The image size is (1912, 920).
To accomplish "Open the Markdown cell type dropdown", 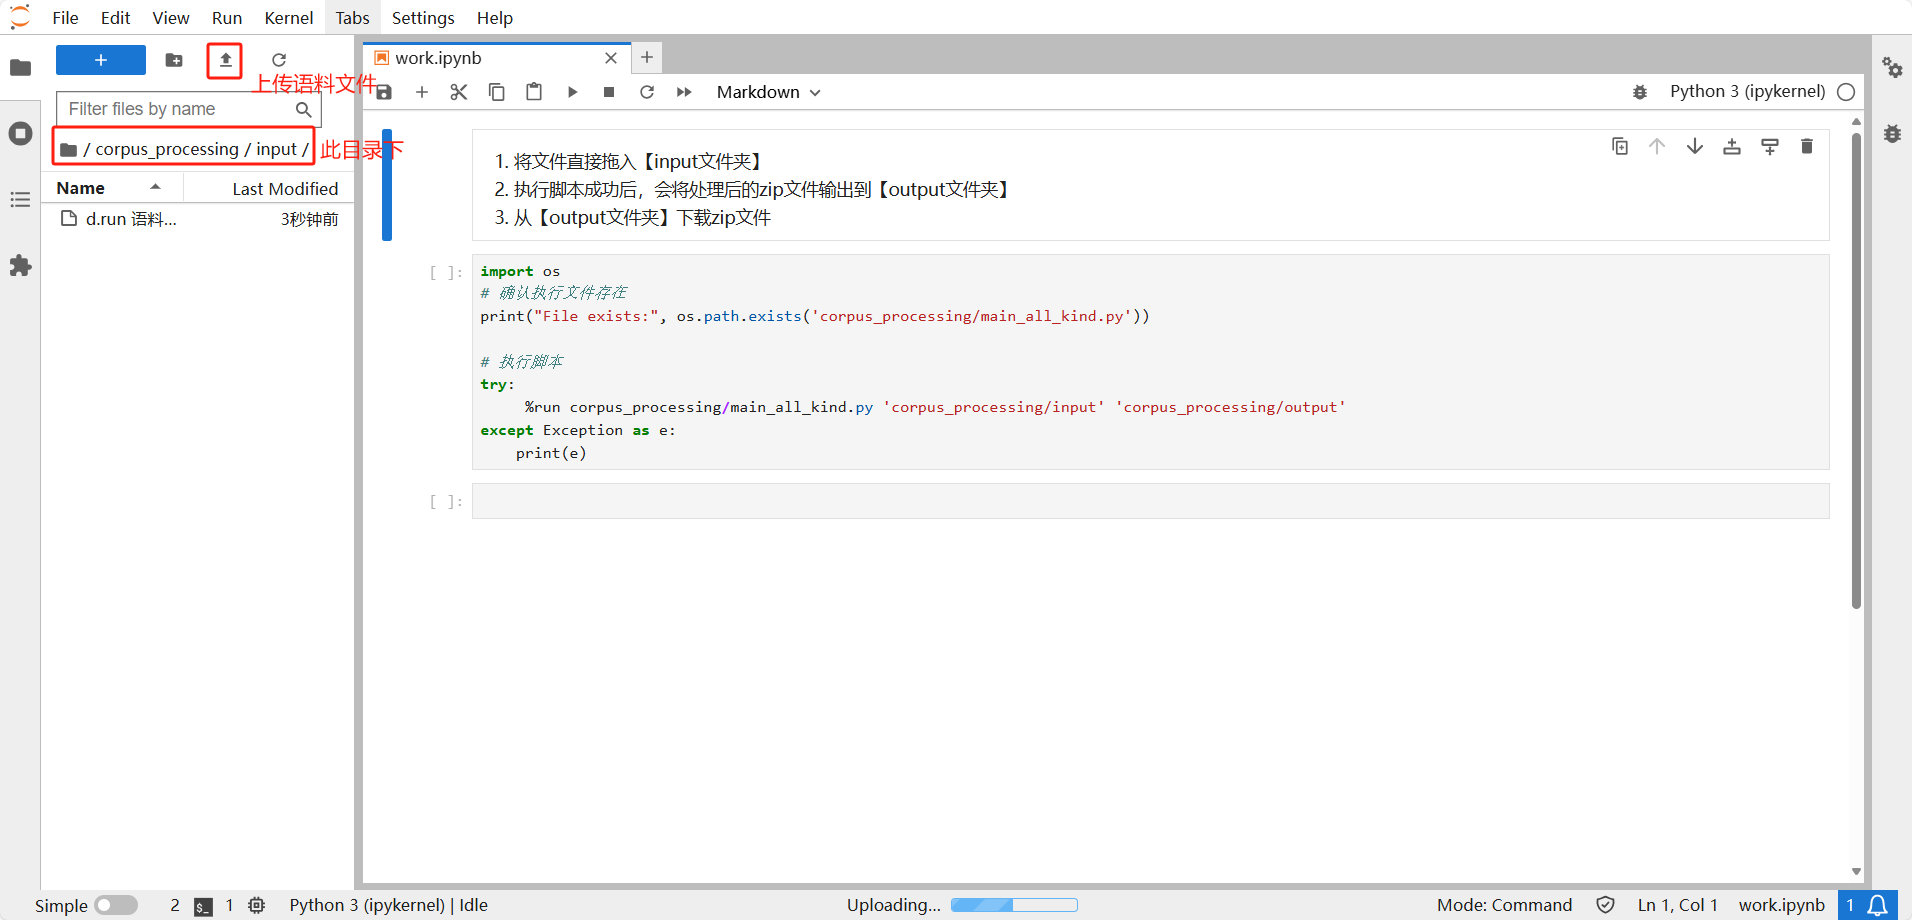I will coord(768,92).
